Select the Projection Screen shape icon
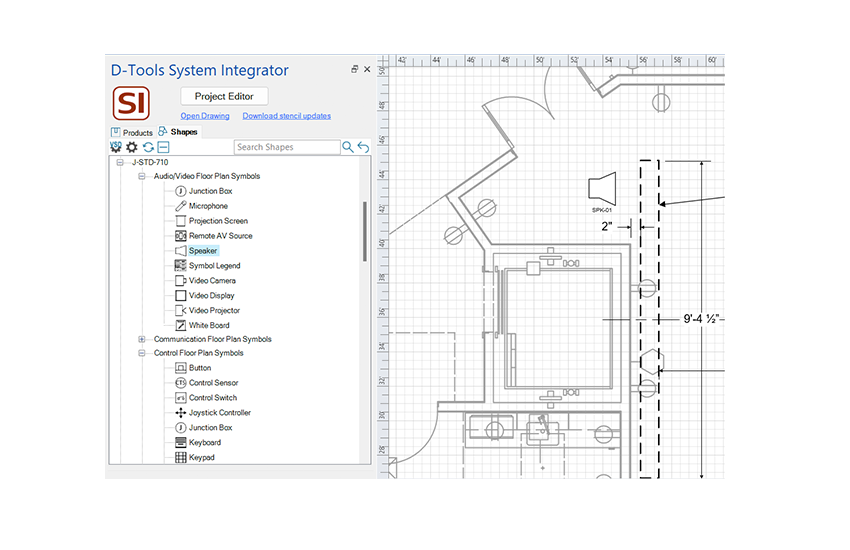The width and height of the screenshot is (850, 550). click(181, 221)
